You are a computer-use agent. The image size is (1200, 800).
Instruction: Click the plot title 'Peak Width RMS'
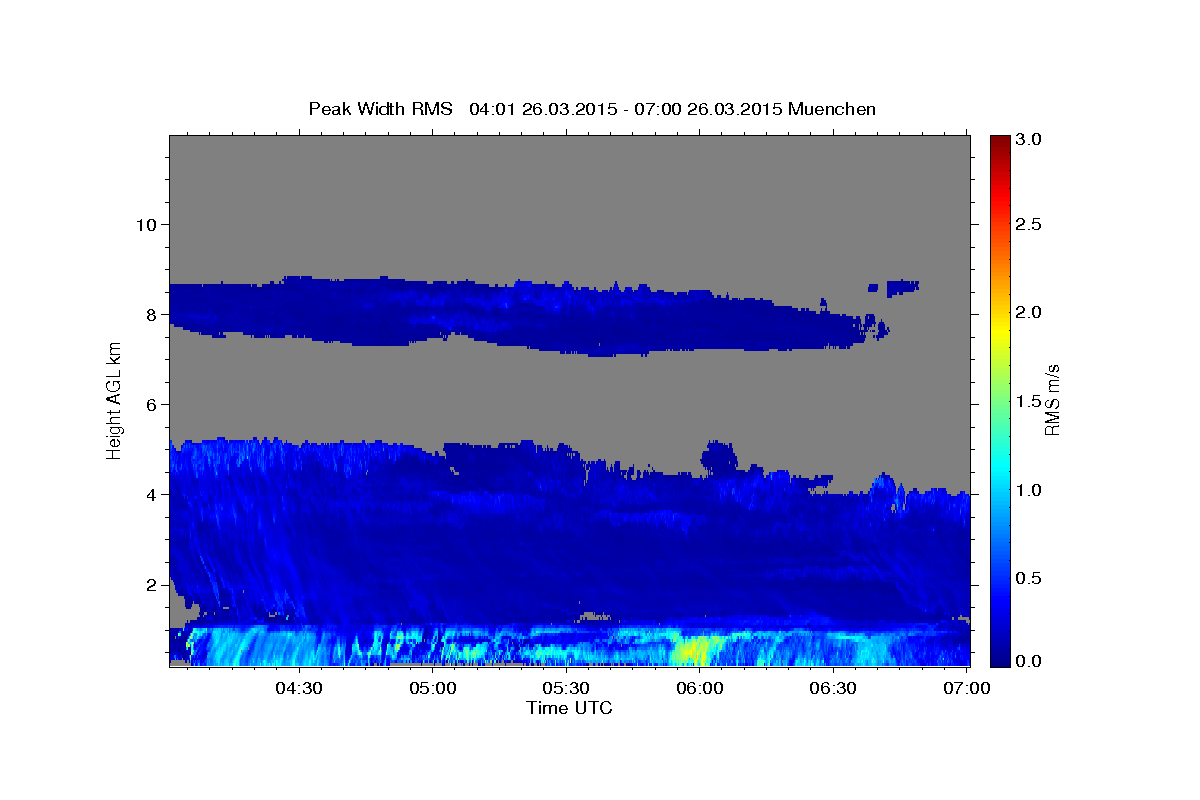[380, 109]
